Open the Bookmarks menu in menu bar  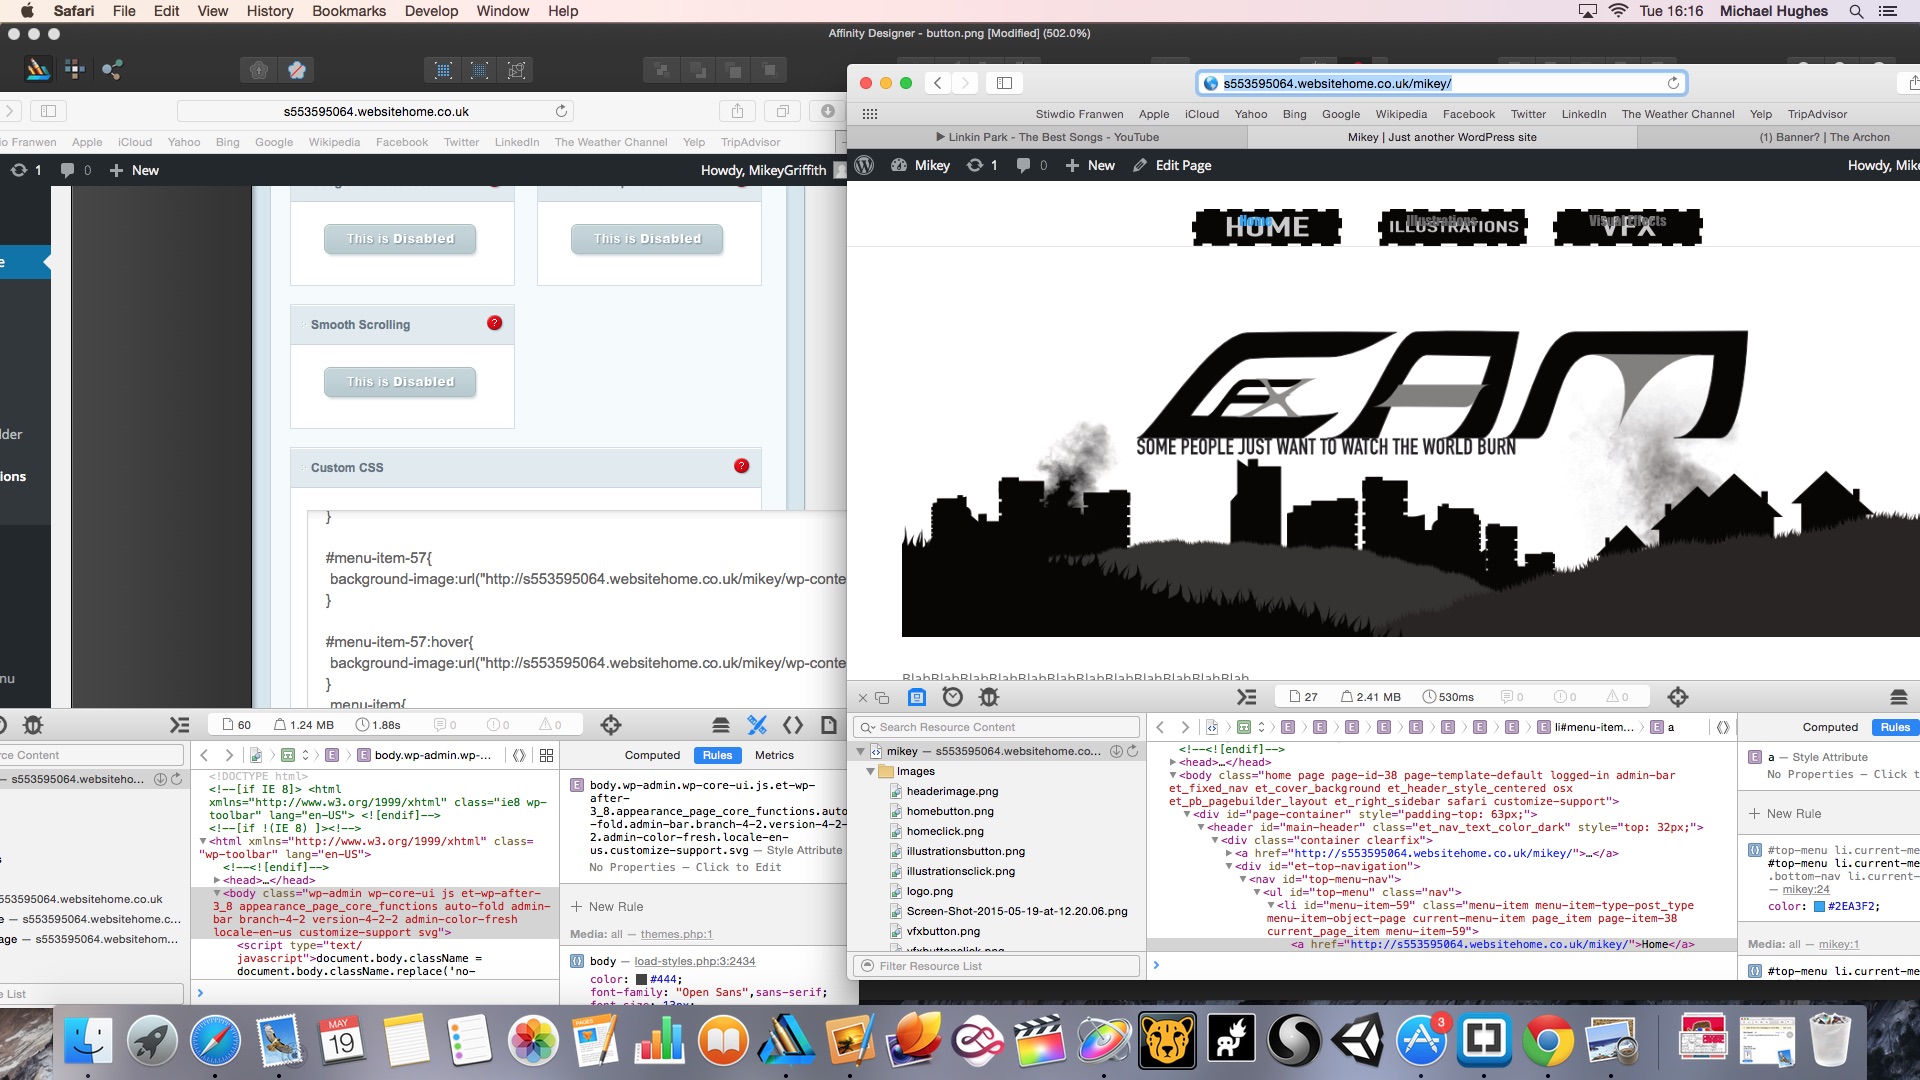[348, 11]
